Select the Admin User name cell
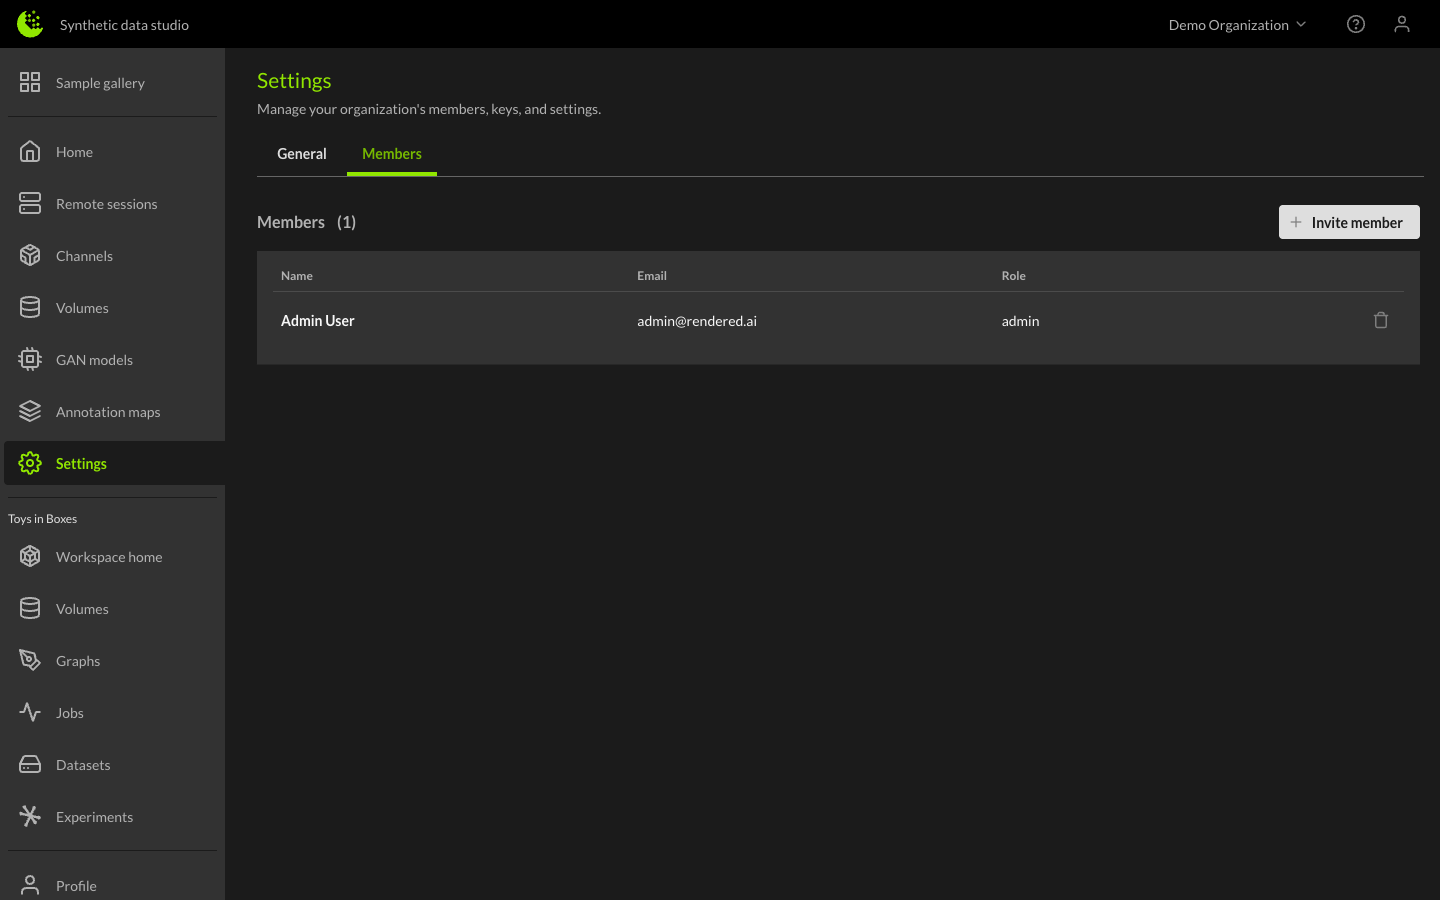The height and width of the screenshot is (900, 1440). (x=318, y=321)
